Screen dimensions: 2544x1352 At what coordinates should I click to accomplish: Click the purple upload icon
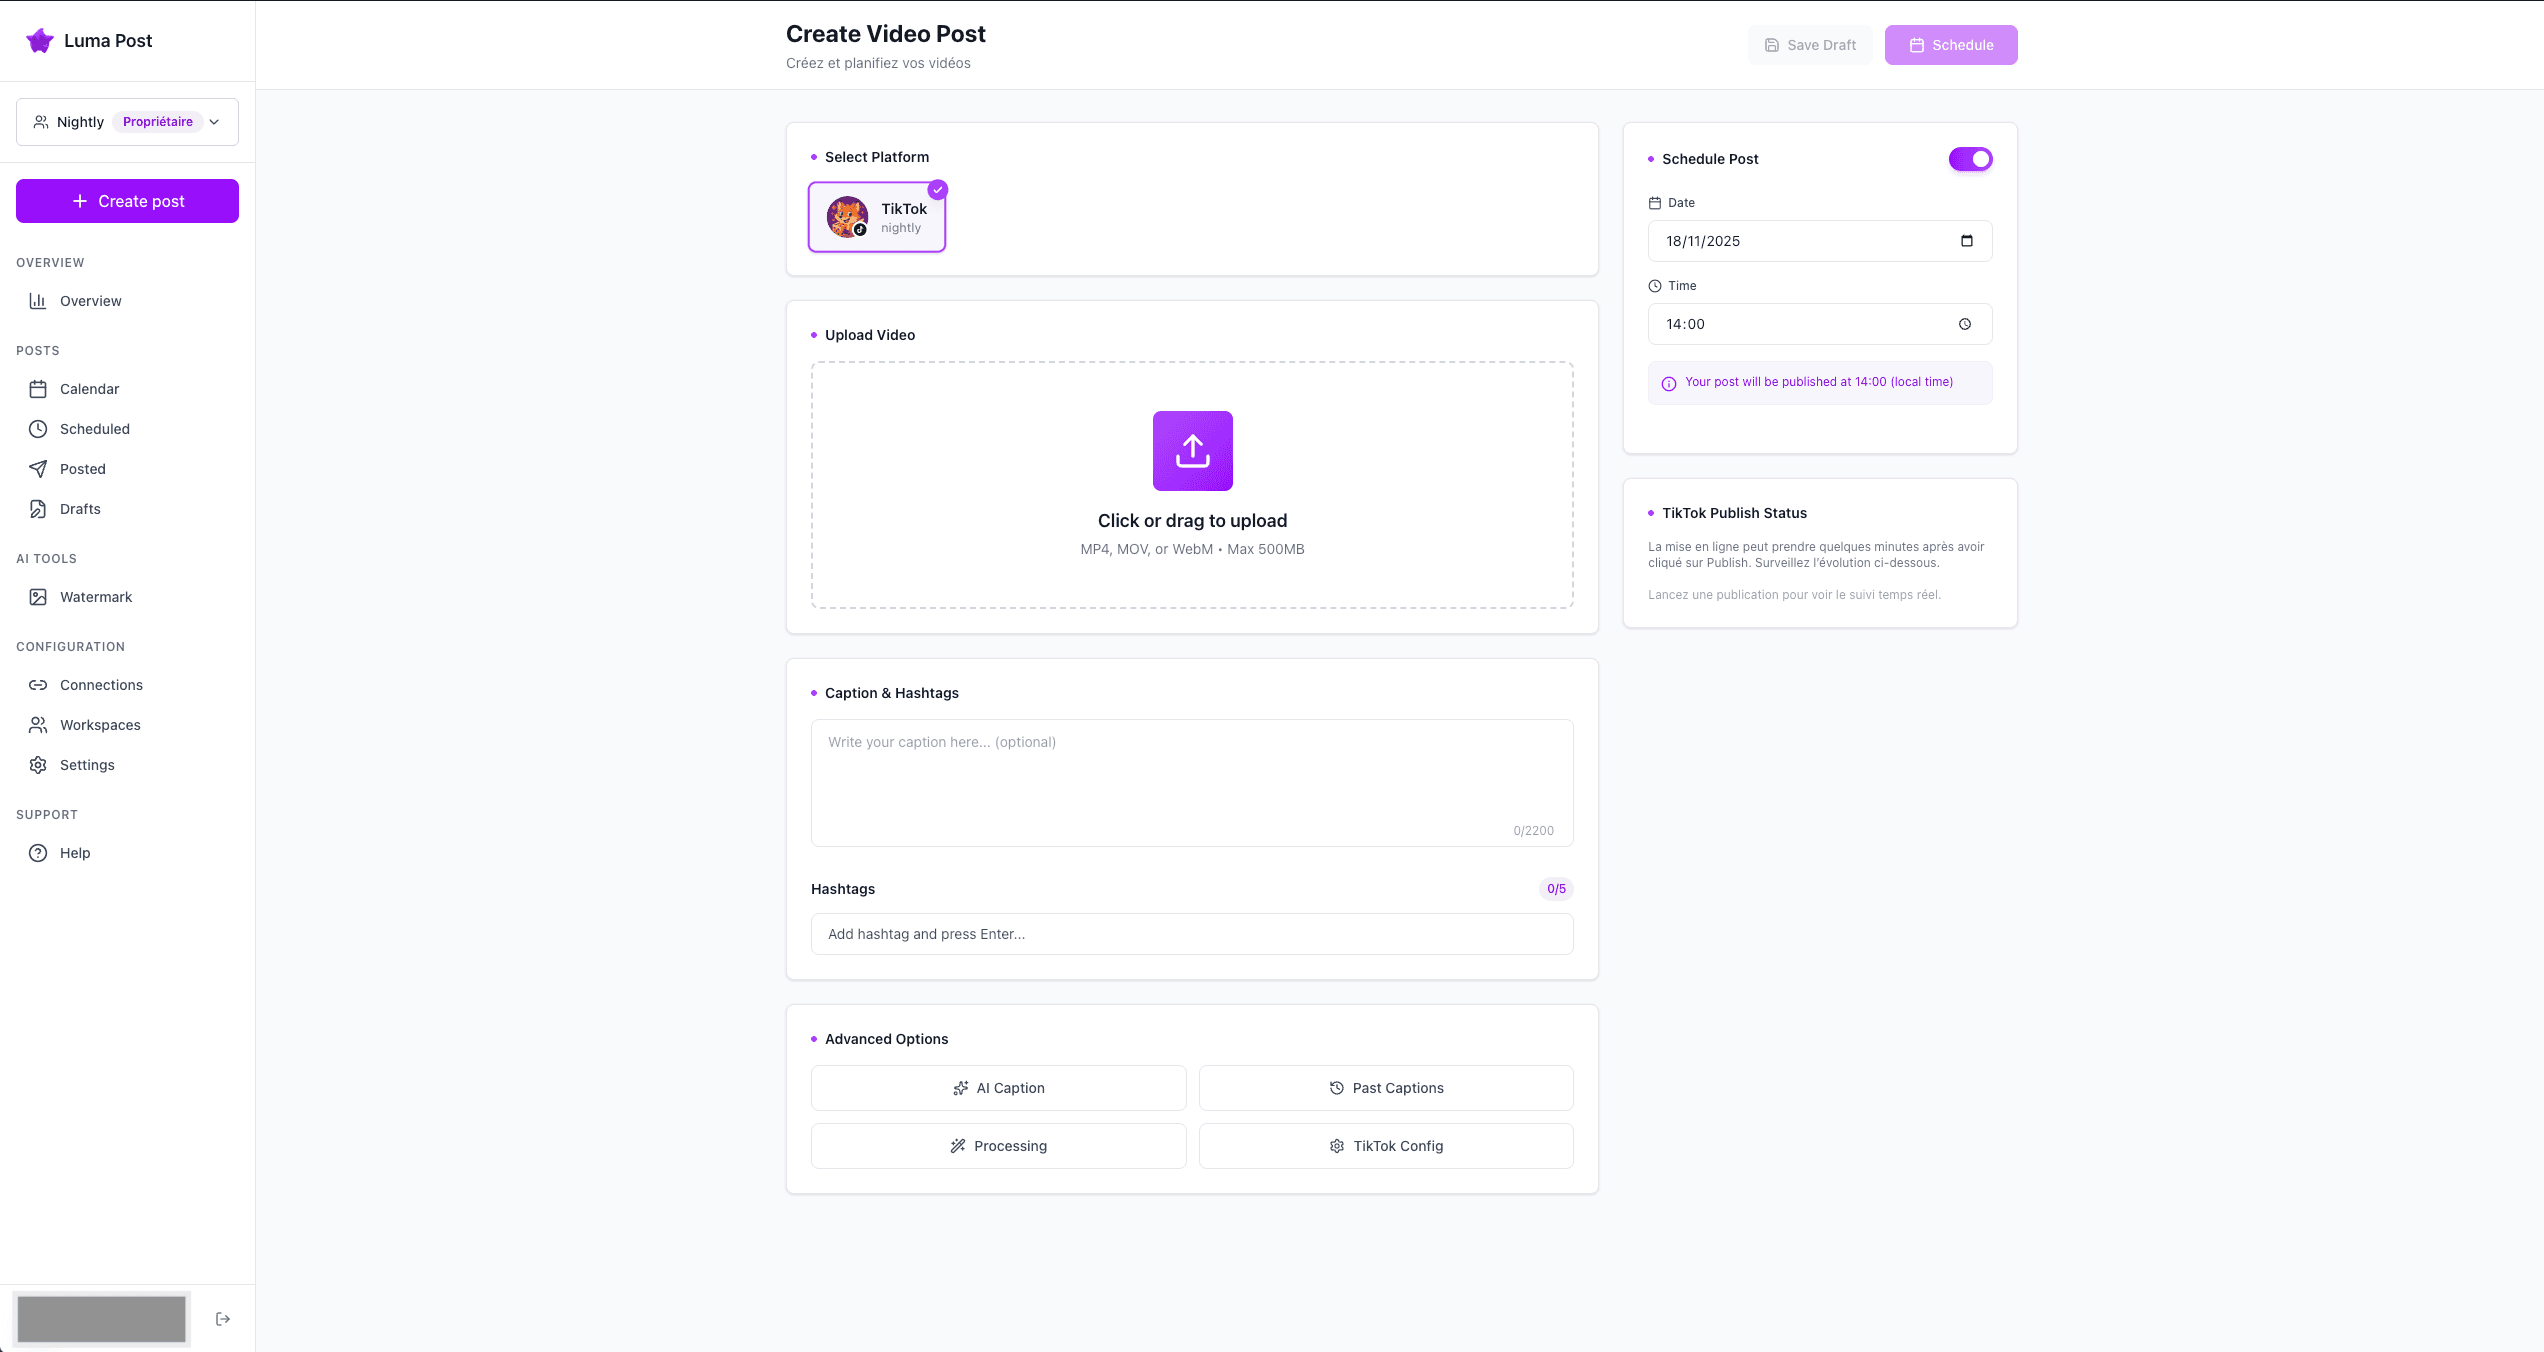[1191, 451]
